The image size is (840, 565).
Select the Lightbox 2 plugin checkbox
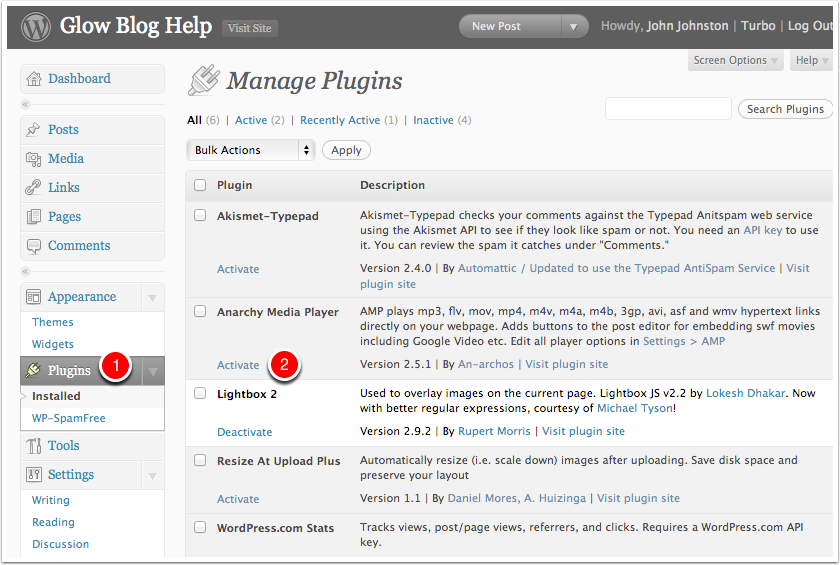(200, 394)
